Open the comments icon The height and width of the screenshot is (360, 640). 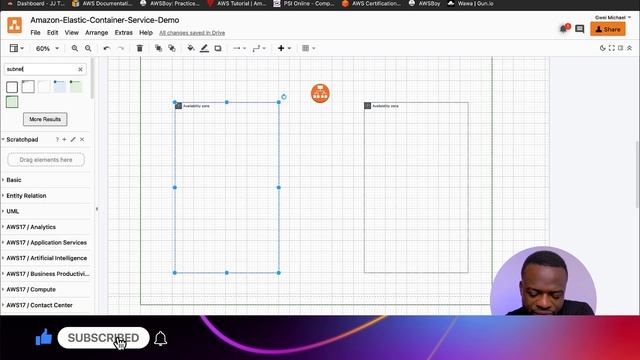click(580, 29)
